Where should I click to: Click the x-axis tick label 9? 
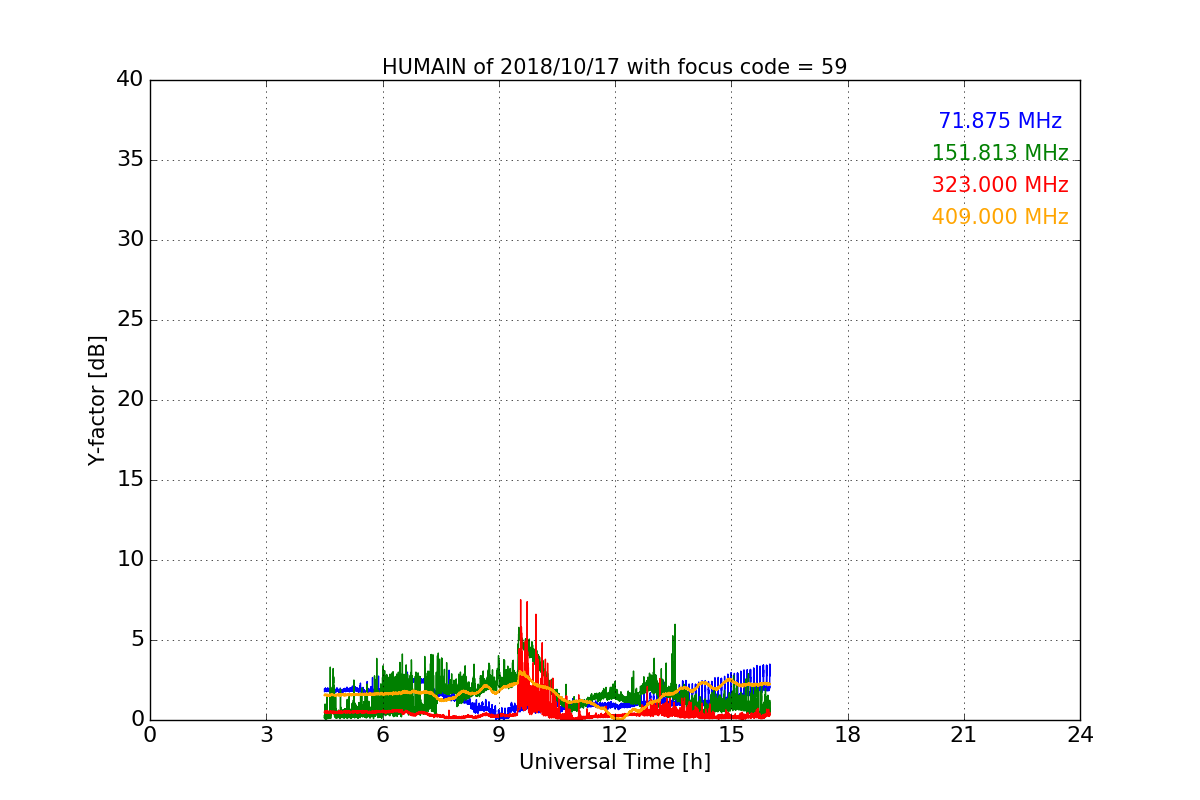coord(499,735)
